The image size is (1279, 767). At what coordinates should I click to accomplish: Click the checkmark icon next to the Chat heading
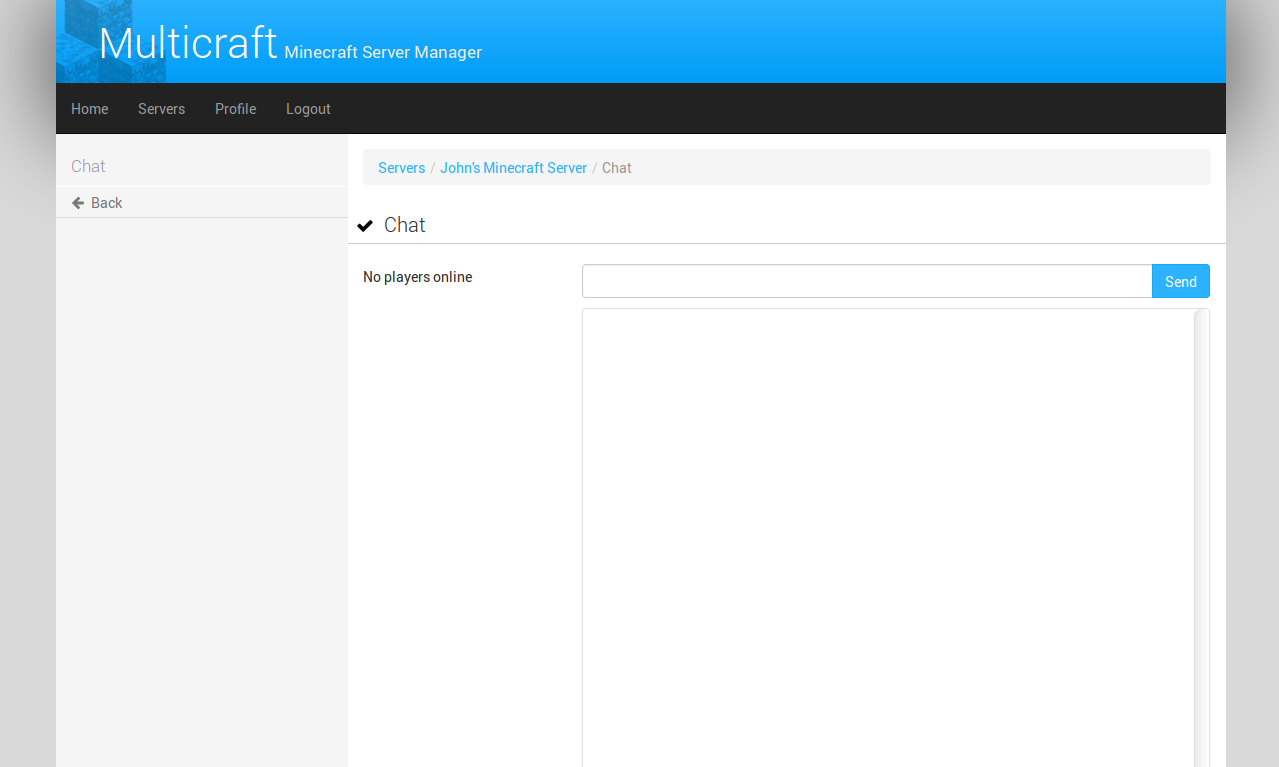point(365,226)
